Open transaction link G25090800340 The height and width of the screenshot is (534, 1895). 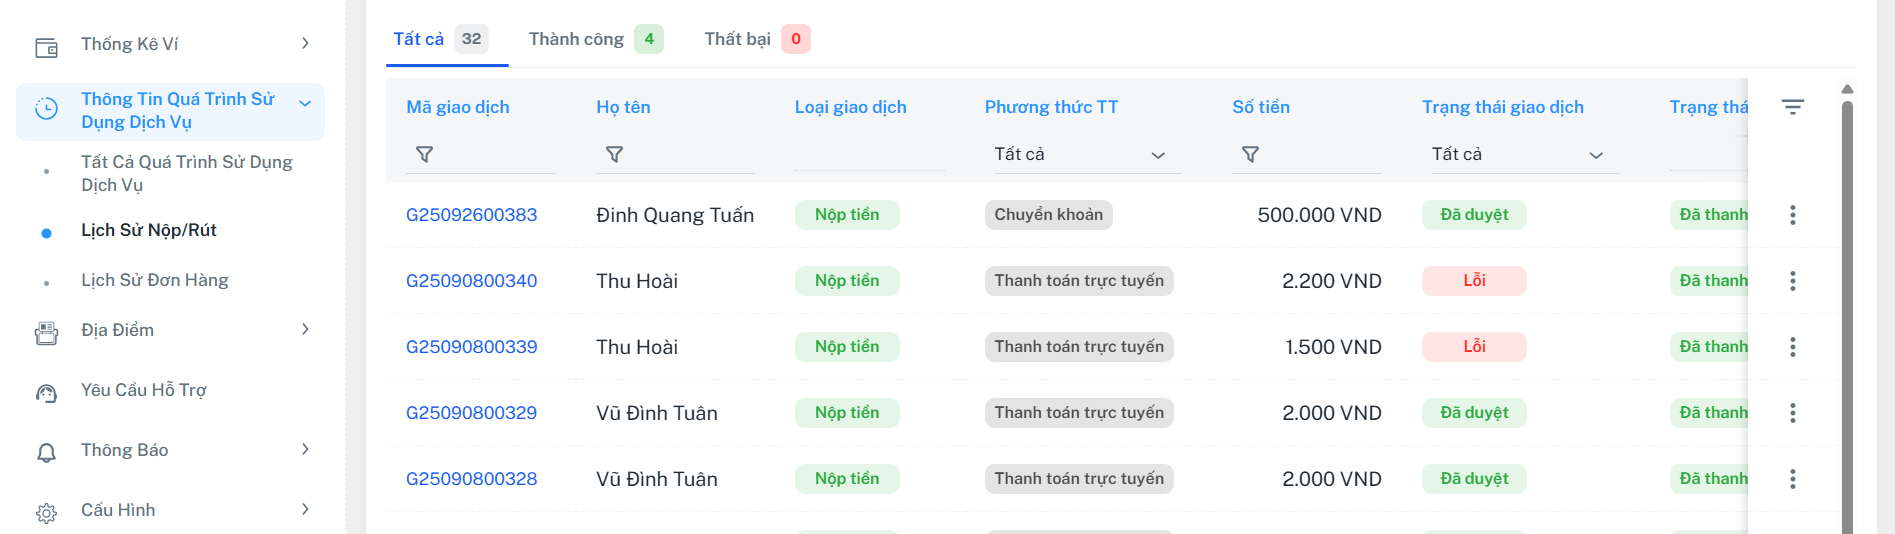tap(471, 281)
